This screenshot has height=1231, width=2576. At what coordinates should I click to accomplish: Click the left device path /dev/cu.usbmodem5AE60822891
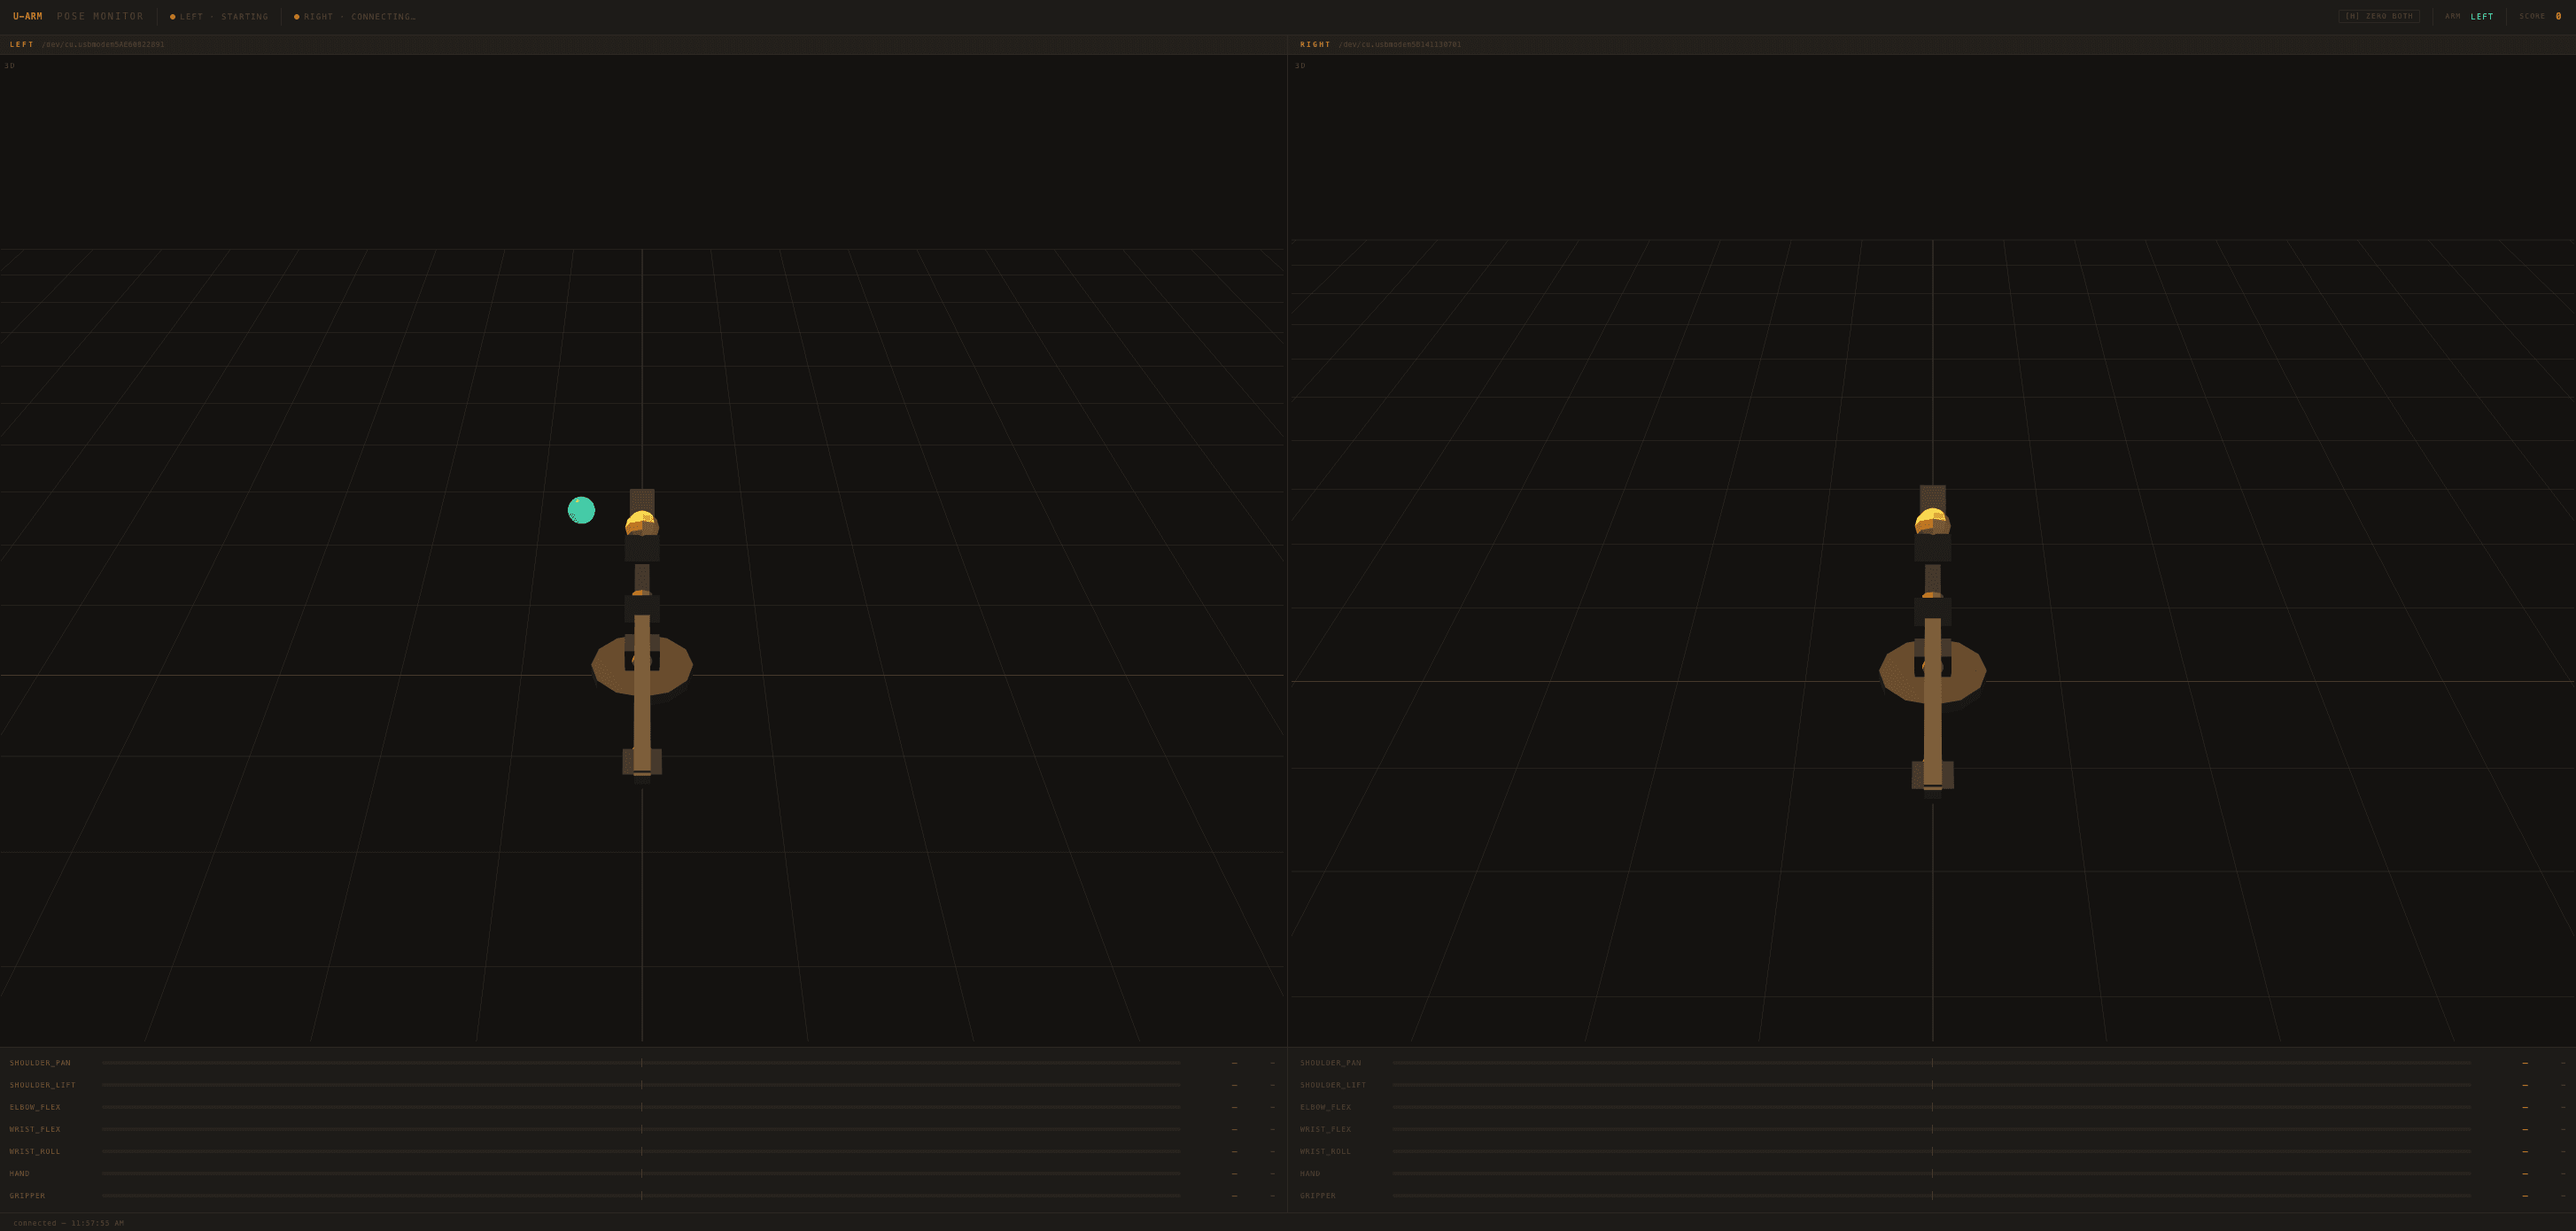(103, 44)
